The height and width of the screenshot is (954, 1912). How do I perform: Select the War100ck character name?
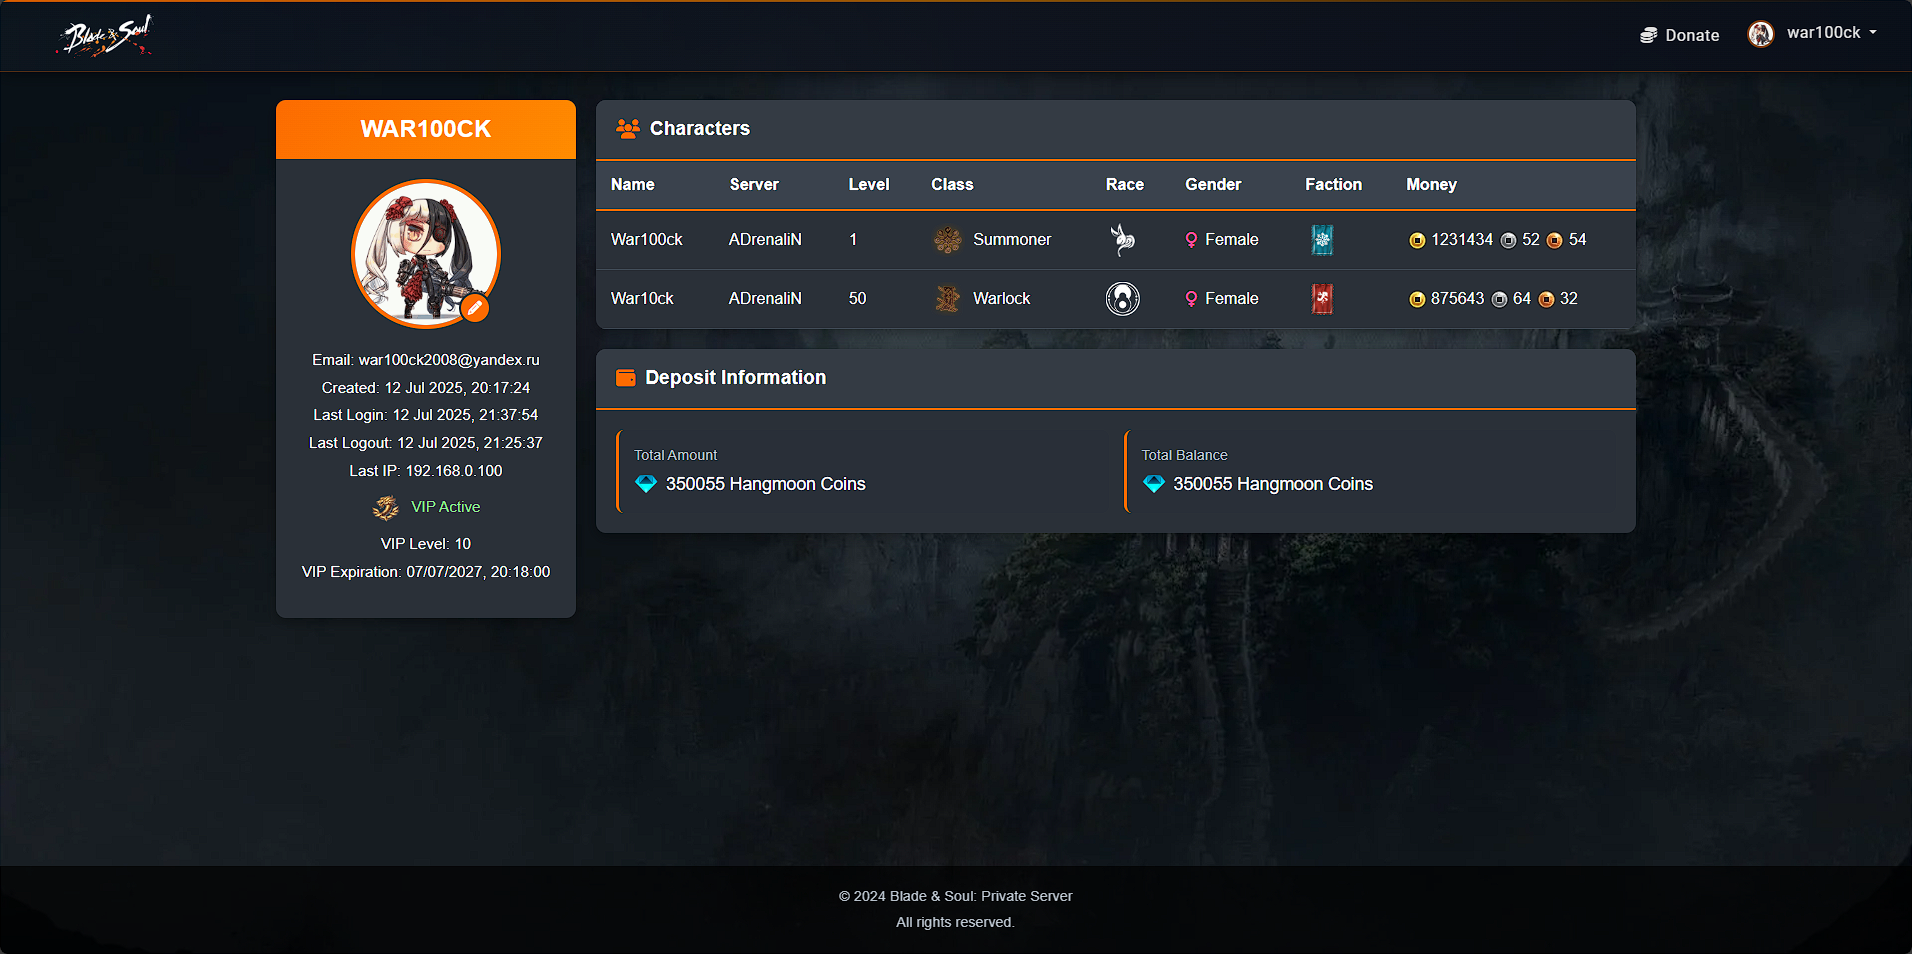(x=647, y=240)
